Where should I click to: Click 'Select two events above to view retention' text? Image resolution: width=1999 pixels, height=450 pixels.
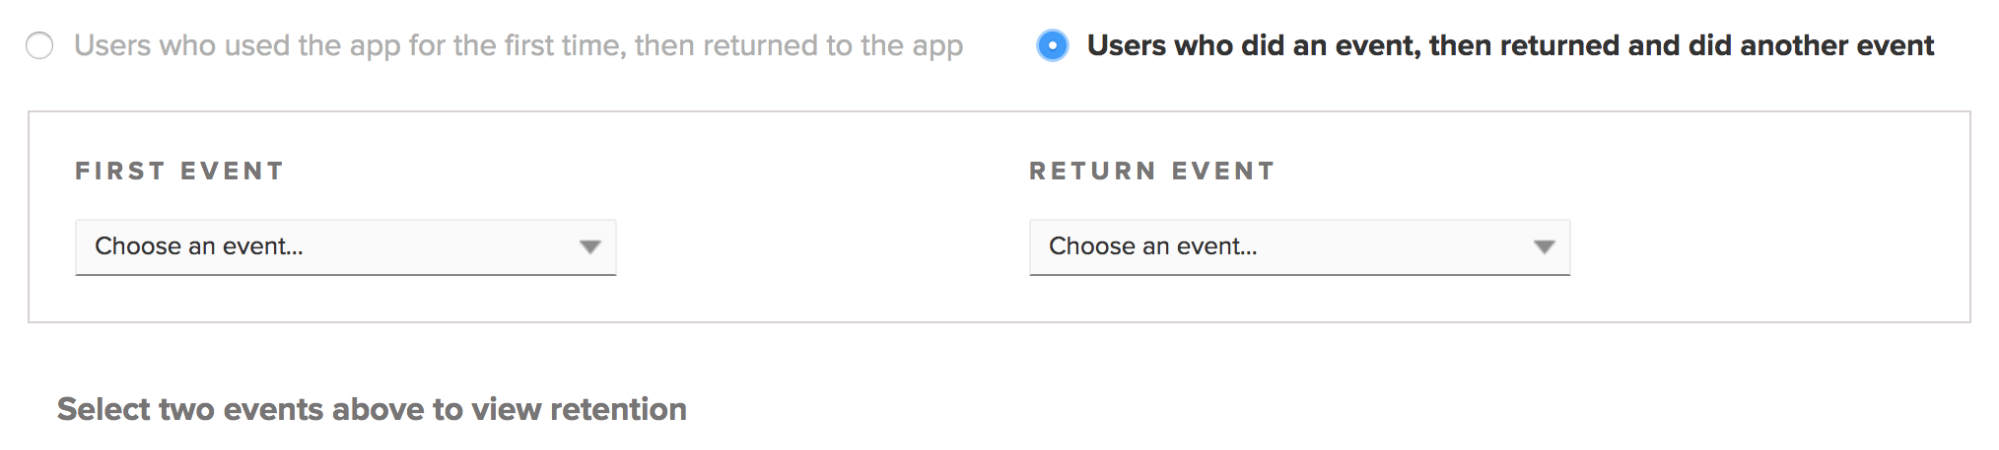pyautogui.click(x=372, y=409)
